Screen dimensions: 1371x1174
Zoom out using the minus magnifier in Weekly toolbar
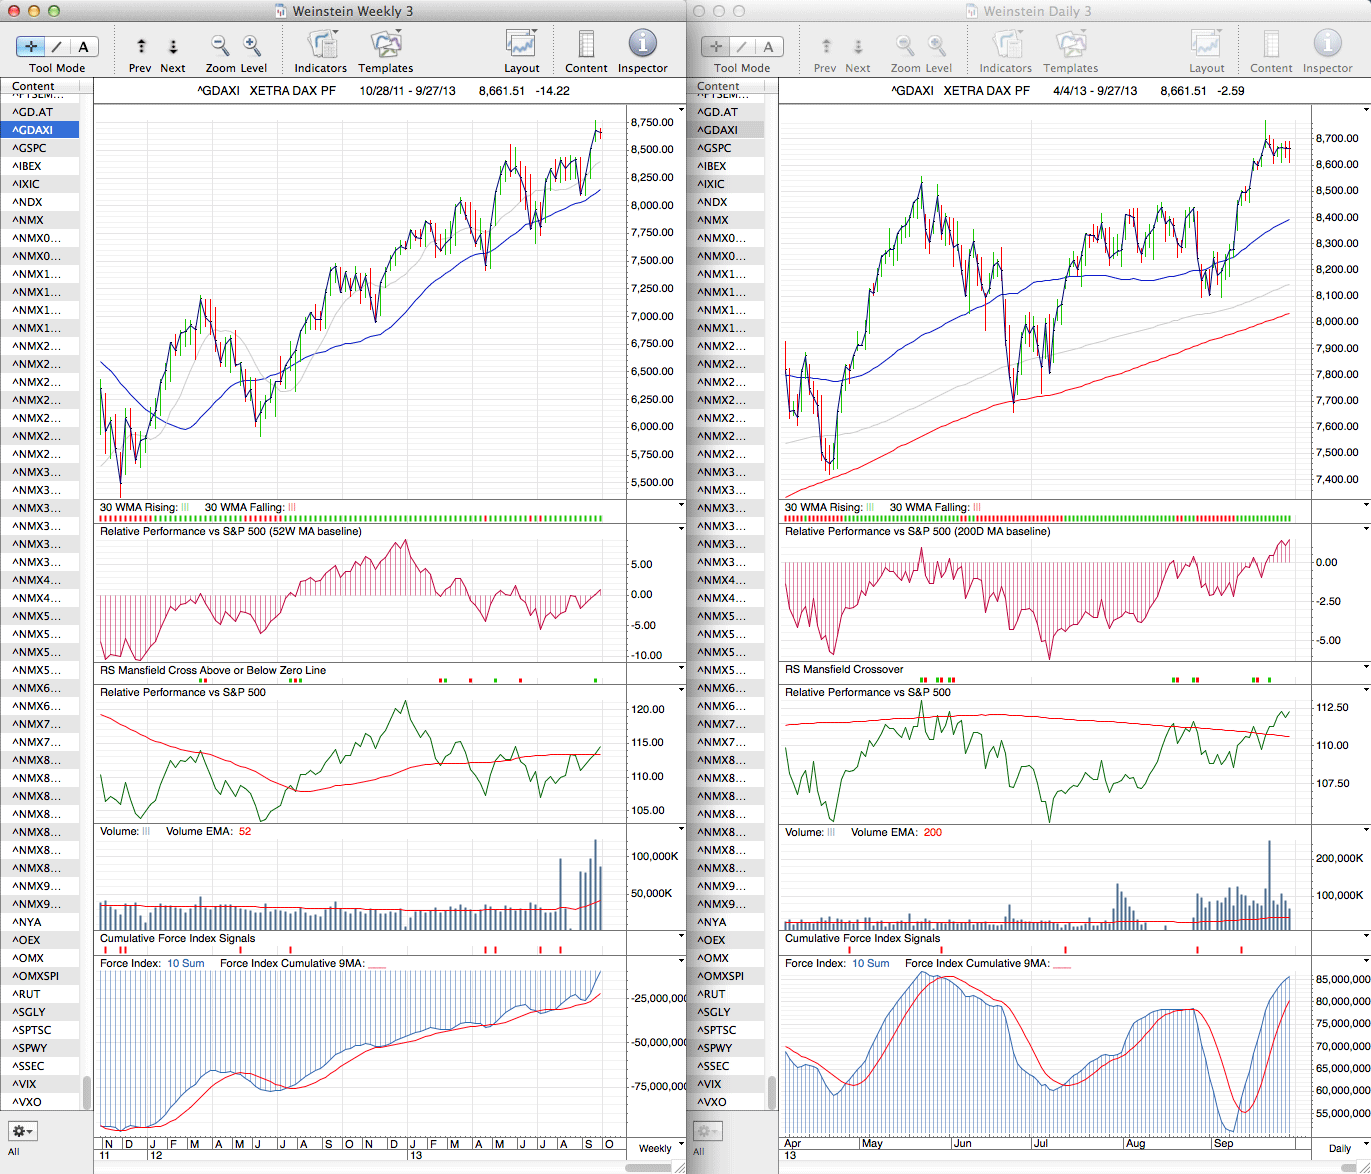coord(220,45)
